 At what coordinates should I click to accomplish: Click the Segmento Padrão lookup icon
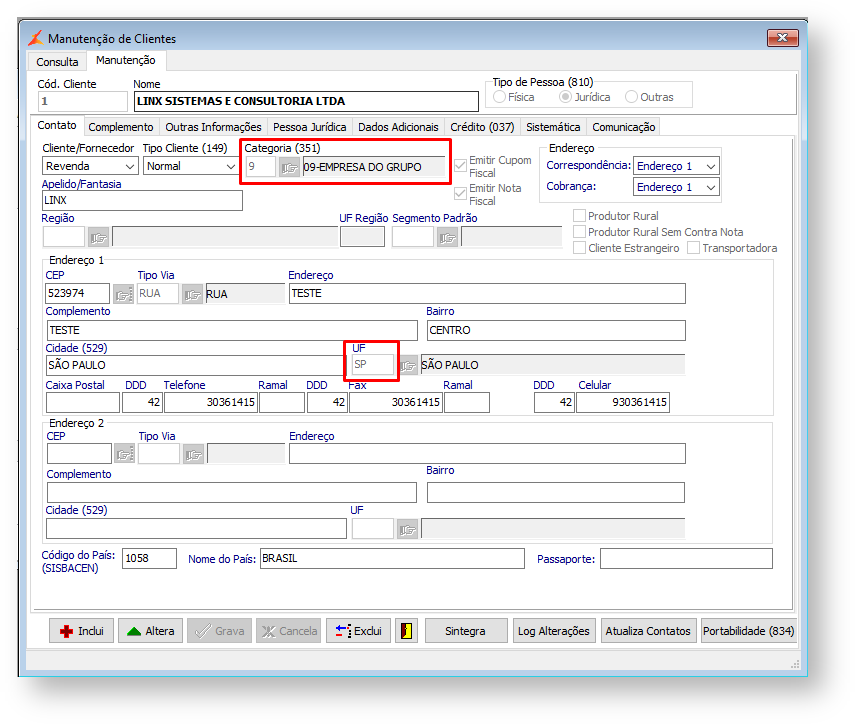click(447, 237)
